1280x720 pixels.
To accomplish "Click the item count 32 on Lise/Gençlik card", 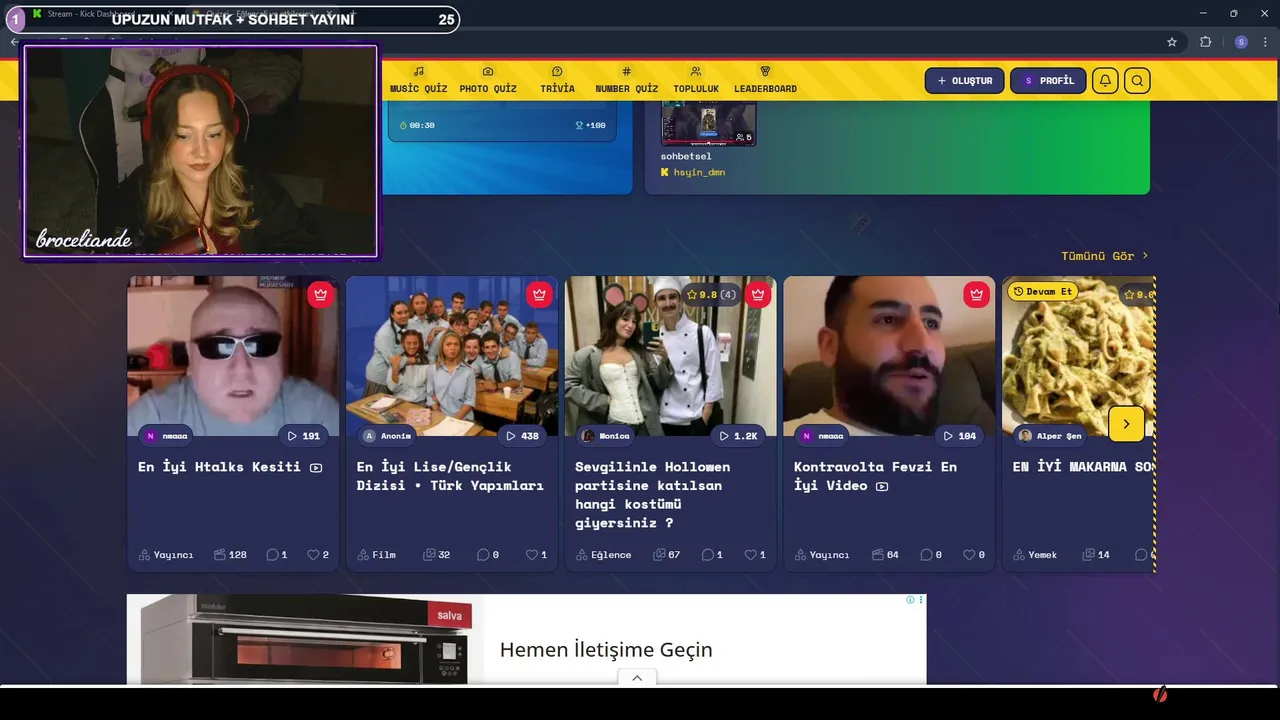I will [x=437, y=554].
